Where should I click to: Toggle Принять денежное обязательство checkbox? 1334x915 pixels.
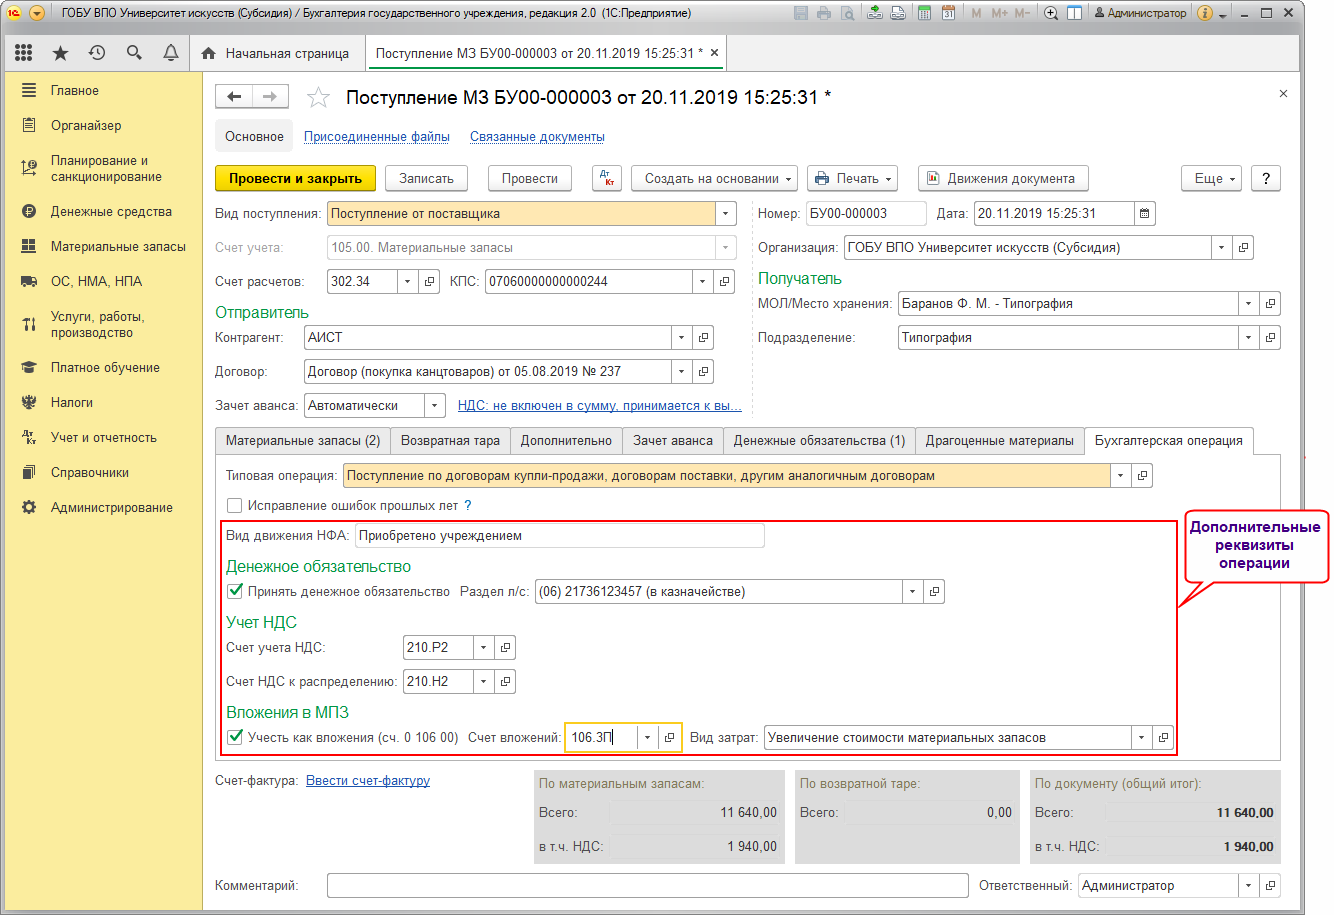(235, 591)
